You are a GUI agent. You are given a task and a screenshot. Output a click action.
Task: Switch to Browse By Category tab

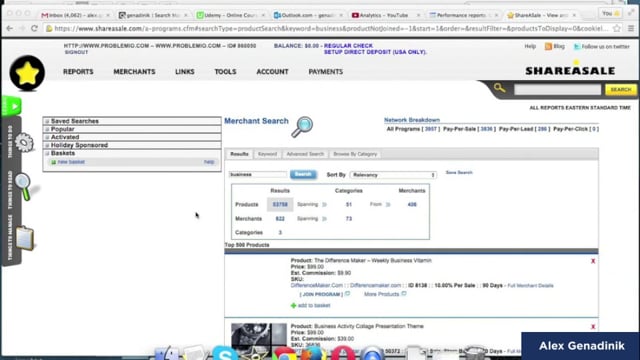click(x=355, y=154)
